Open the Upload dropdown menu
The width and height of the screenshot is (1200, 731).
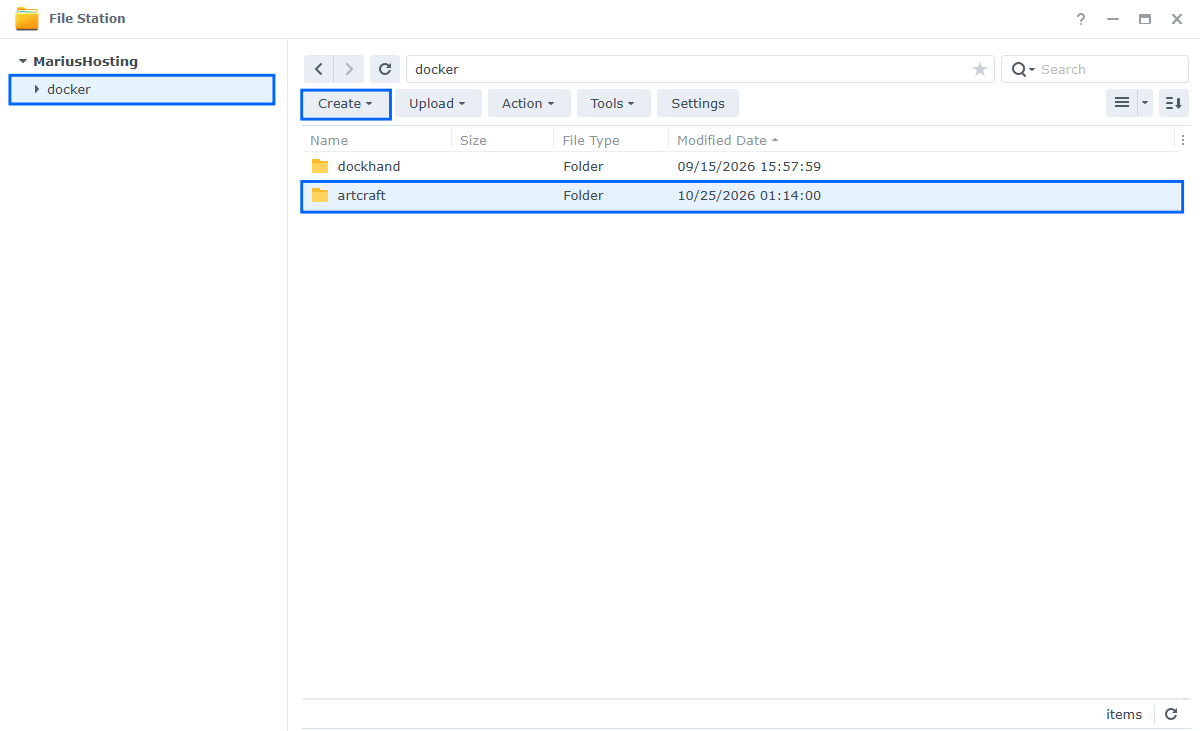tap(438, 103)
